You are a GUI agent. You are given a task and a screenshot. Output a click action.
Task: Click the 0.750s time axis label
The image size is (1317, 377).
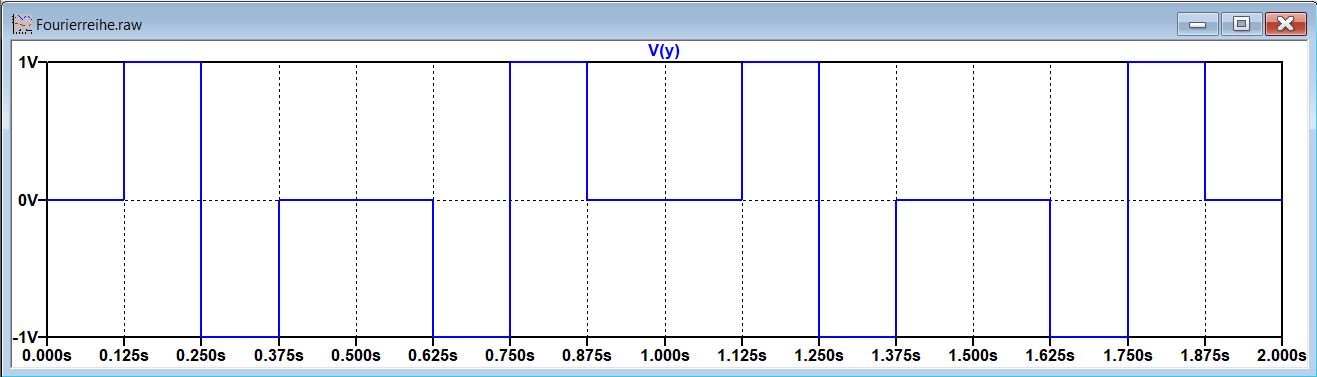click(510, 356)
